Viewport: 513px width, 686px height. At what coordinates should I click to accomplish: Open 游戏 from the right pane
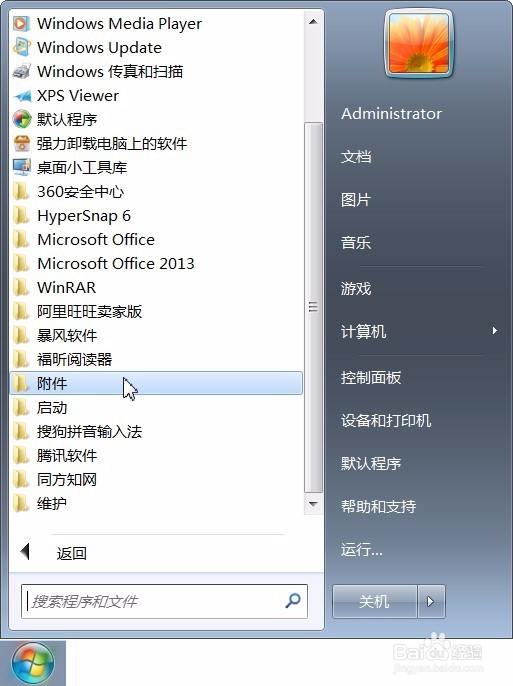pyautogui.click(x=356, y=289)
